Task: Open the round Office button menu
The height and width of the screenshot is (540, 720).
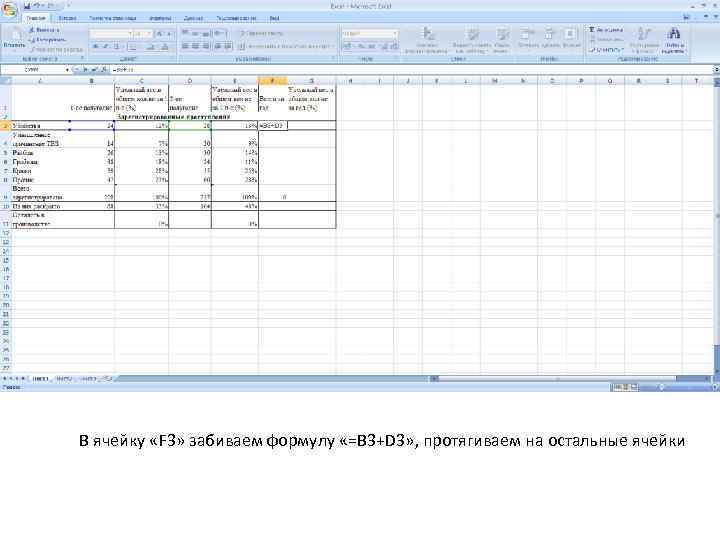Action: coord(9,9)
